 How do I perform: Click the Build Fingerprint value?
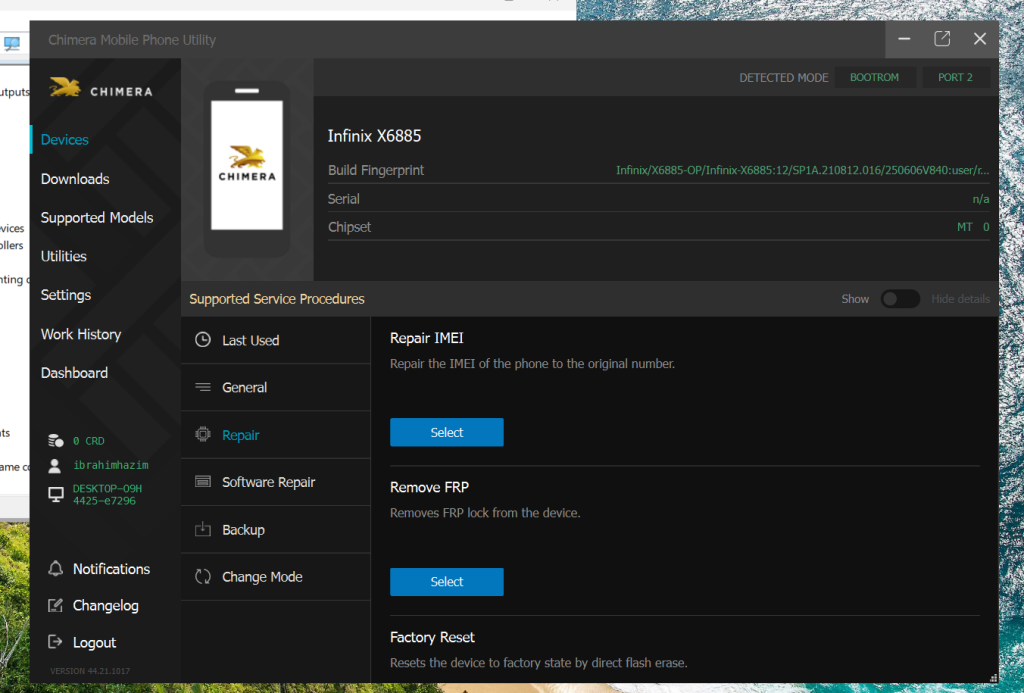[x=802, y=170]
